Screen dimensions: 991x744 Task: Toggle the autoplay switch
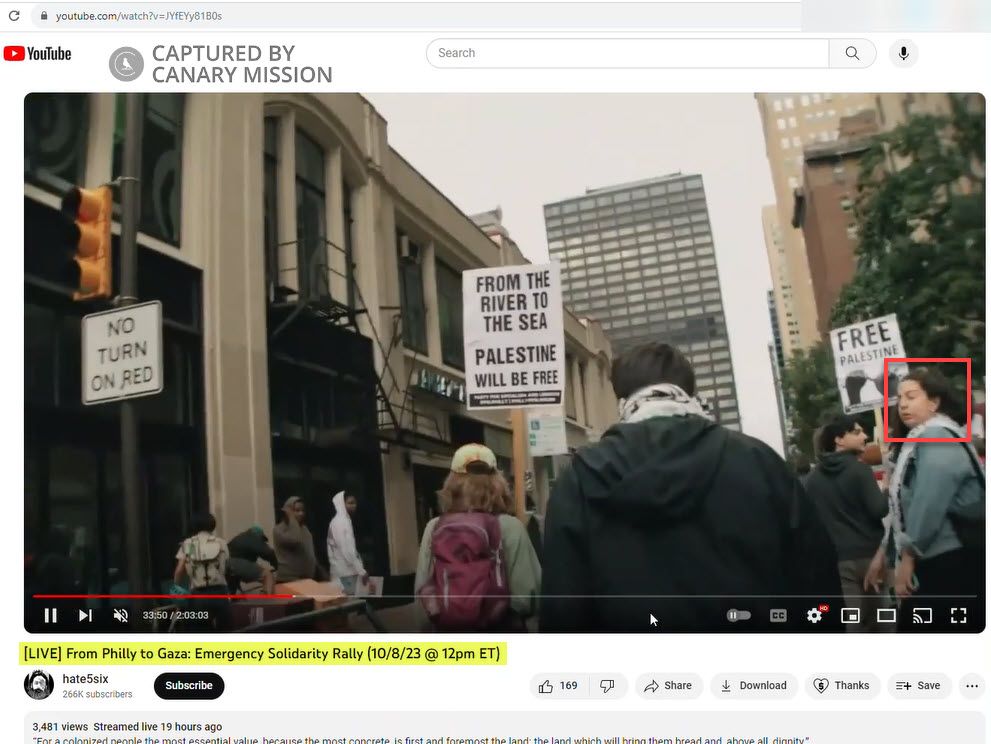[738, 615]
